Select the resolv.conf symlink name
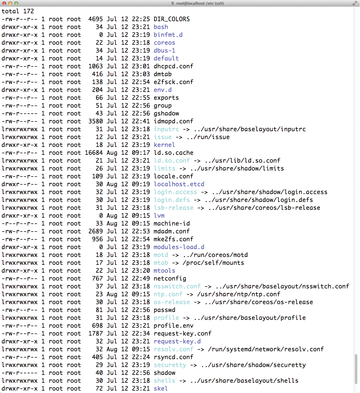The image size is (360, 393). point(173,349)
